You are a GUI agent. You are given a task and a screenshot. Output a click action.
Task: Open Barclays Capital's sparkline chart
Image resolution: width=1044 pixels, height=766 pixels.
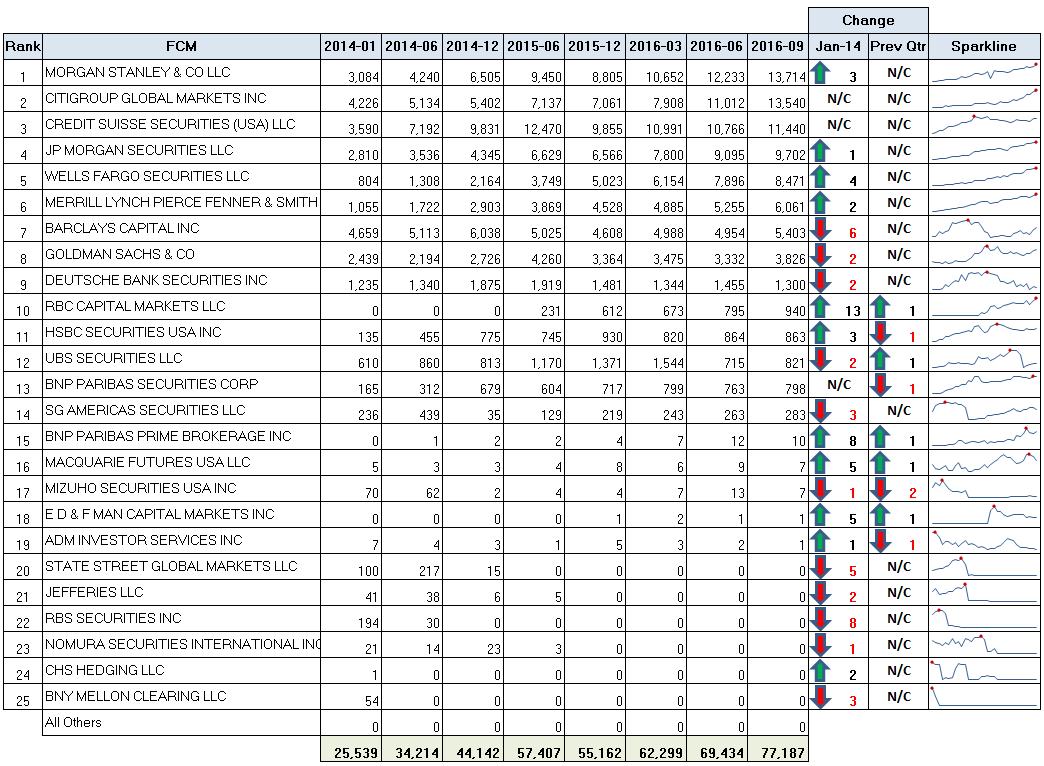[x=984, y=228]
